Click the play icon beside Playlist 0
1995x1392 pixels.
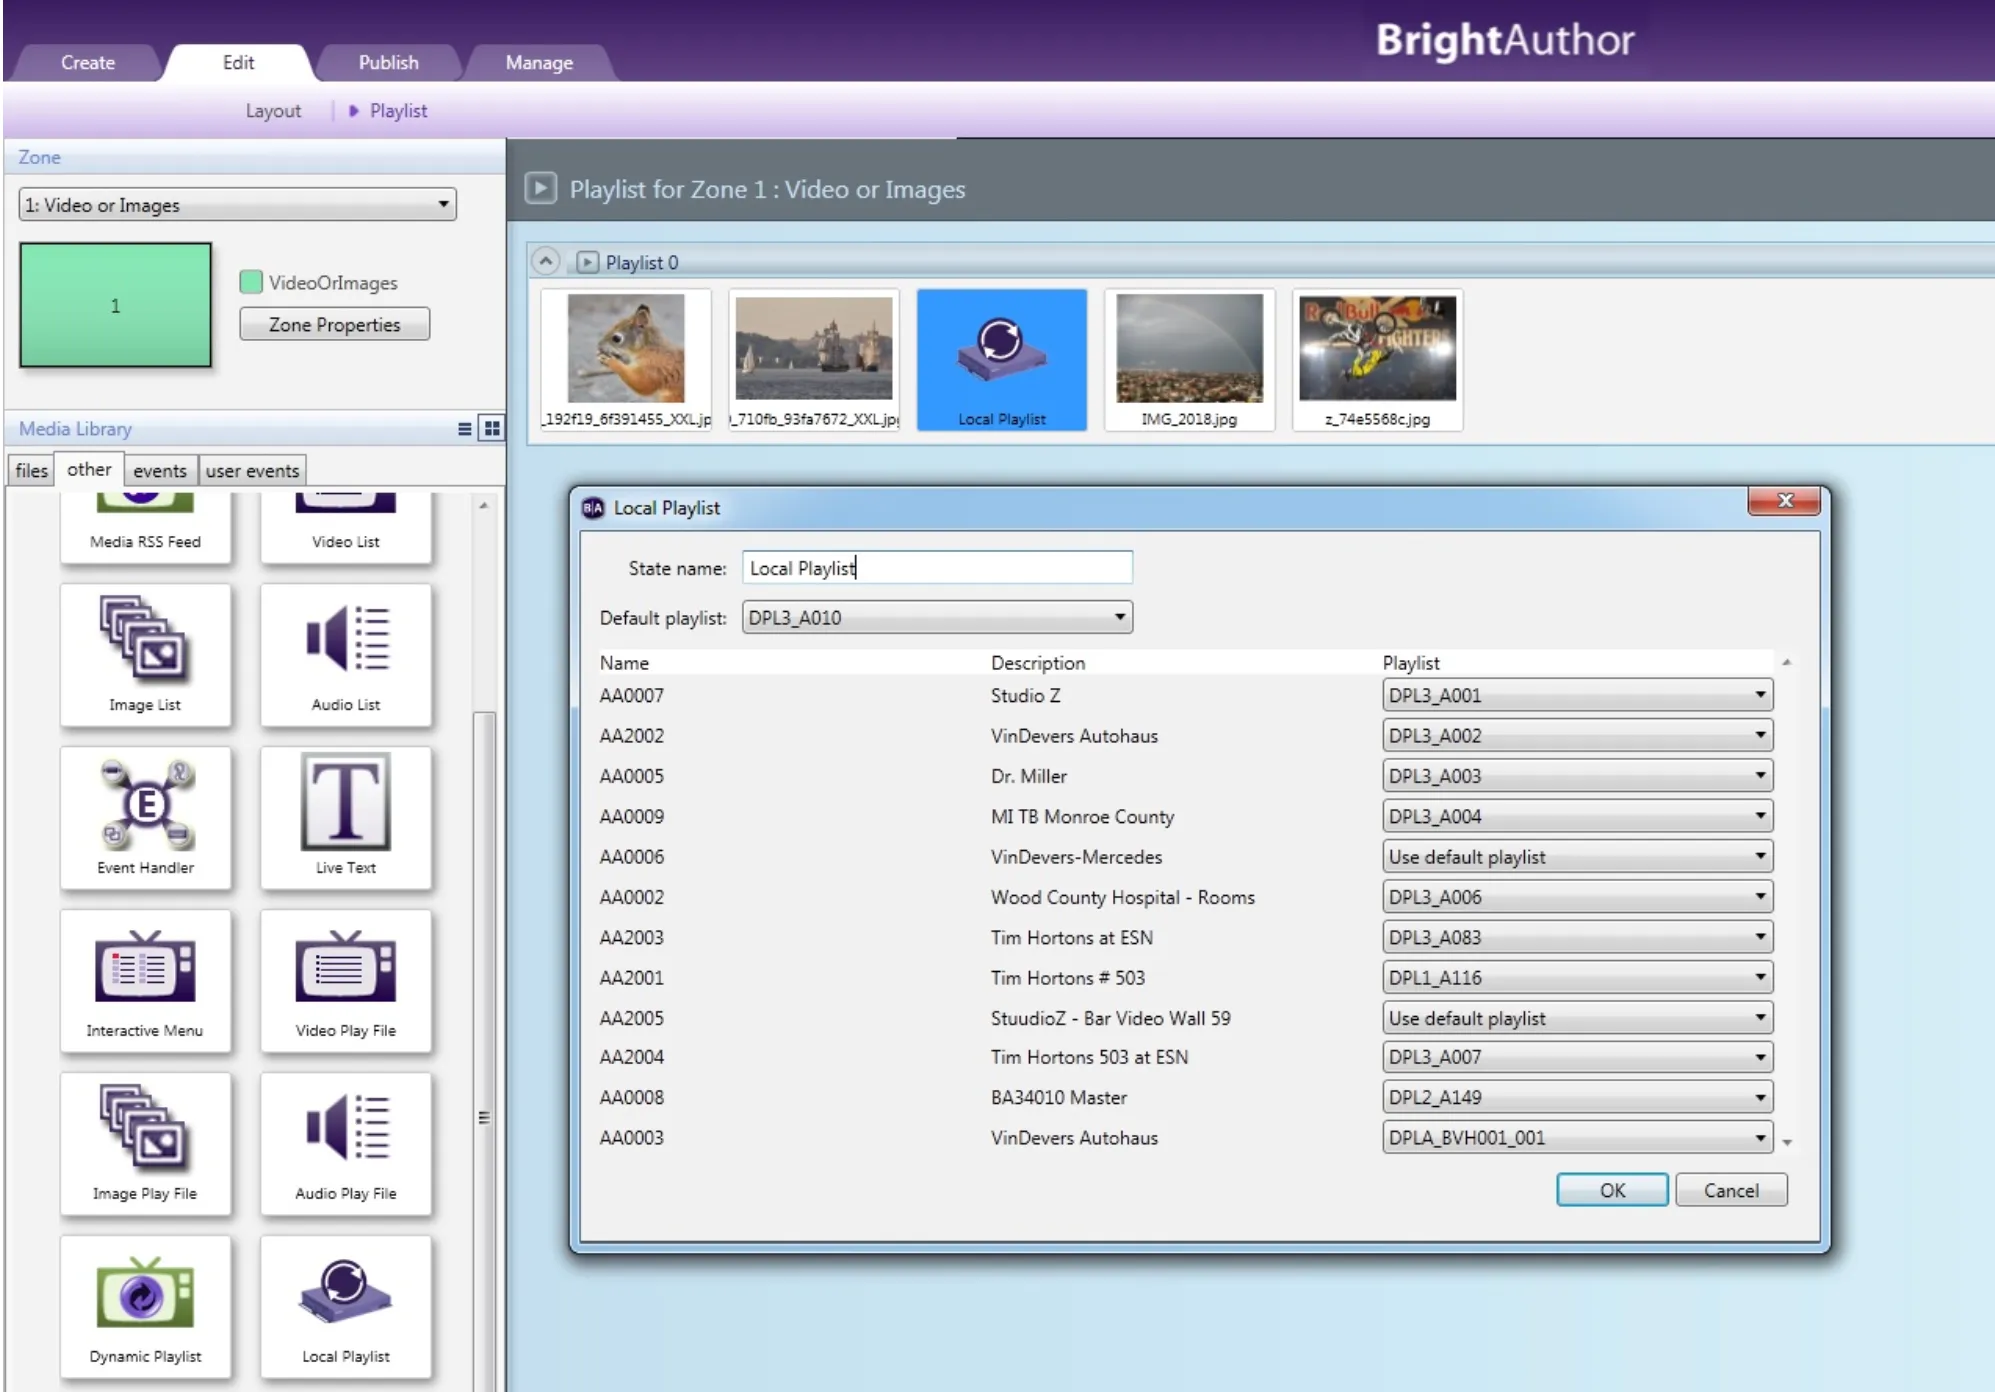(588, 262)
